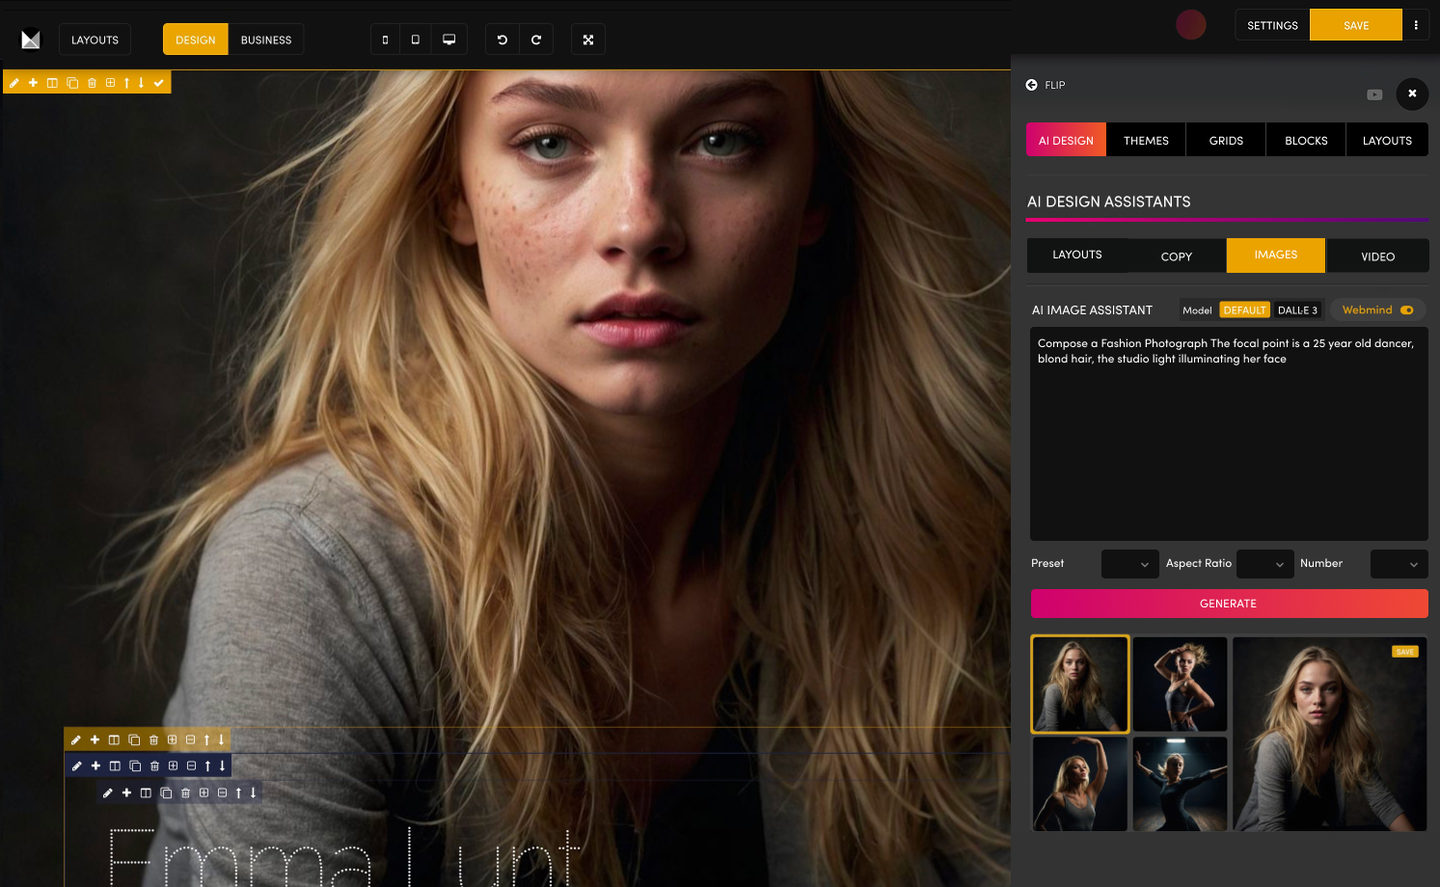Switch to the THEMES tab
This screenshot has height=887, width=1440.
click(1146, 141)
